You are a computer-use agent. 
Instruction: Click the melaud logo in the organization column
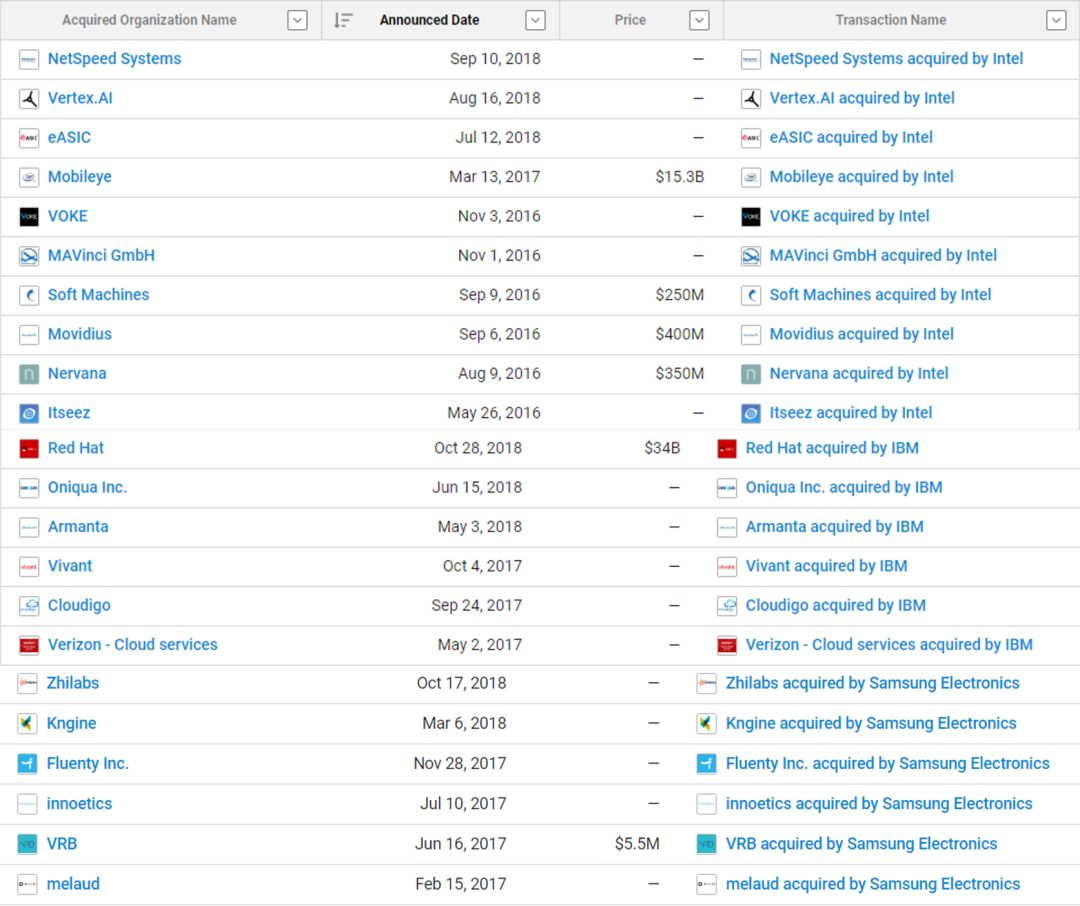(28, 884)
